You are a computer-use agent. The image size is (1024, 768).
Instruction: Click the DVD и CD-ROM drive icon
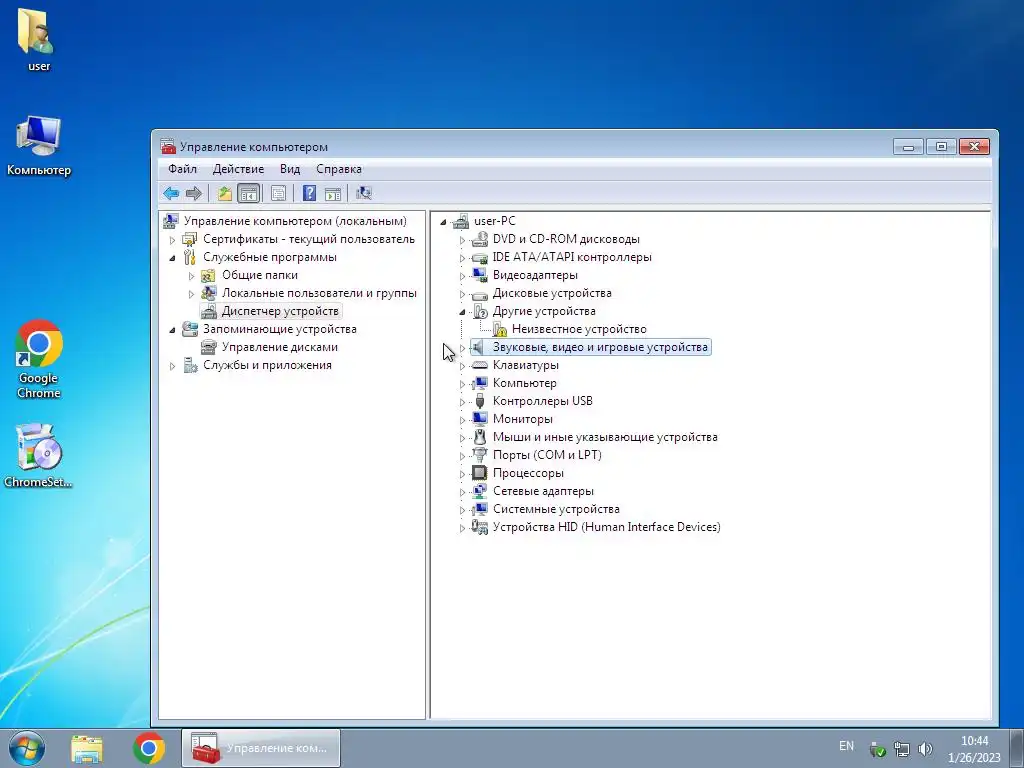pos(479,239)
